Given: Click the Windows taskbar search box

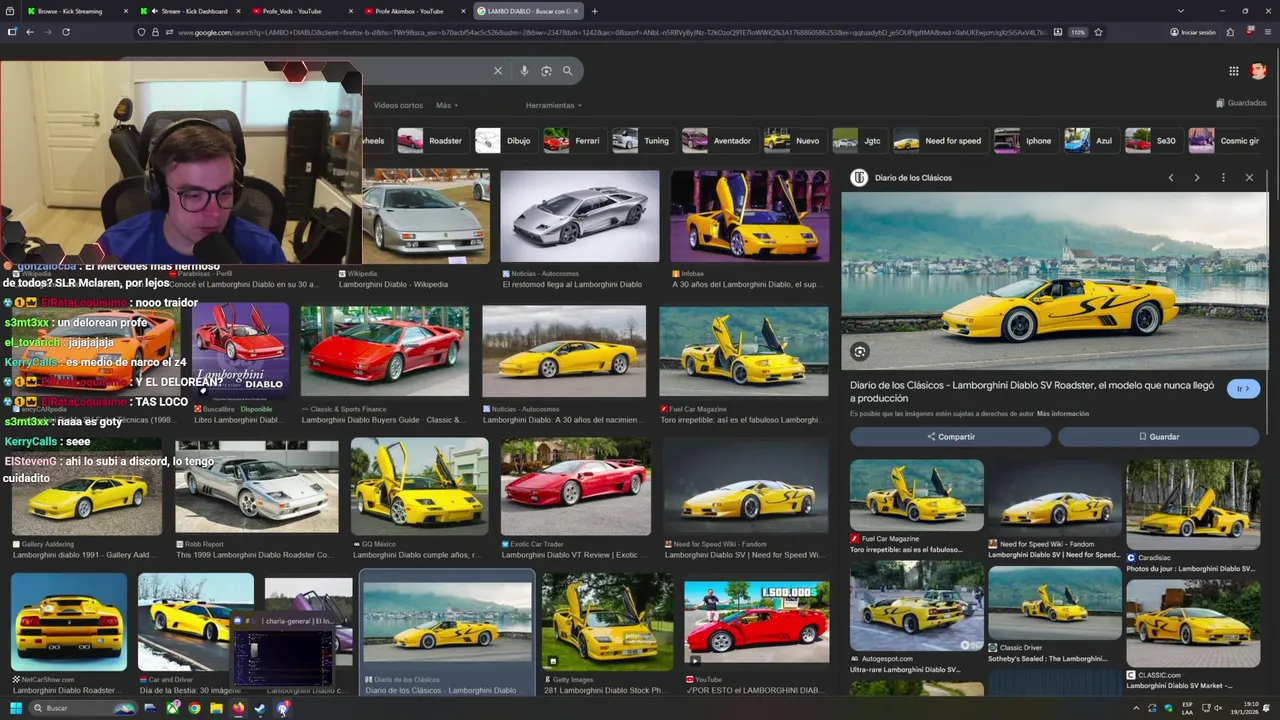Looking at the screenshot, I should click(85, 708).
